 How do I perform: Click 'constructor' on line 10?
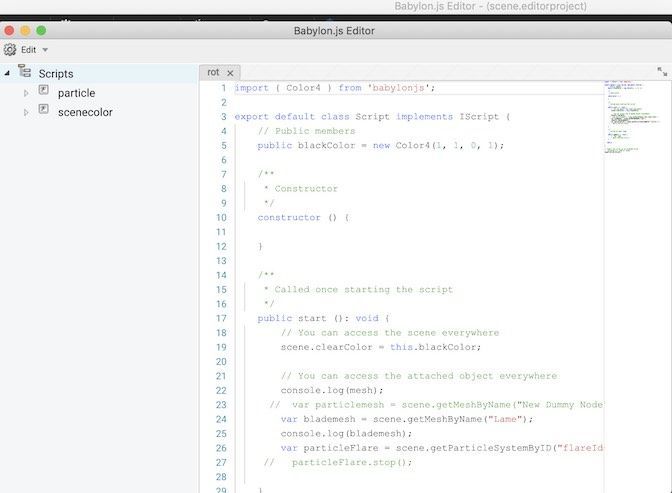pos(289,218)
